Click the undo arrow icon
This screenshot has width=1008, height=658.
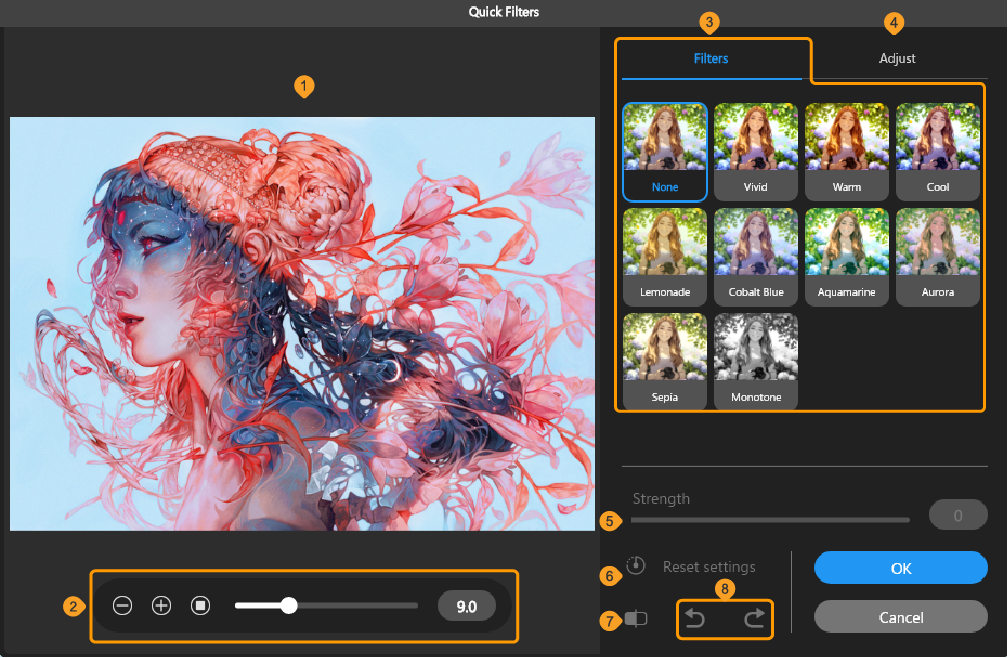pyautogui.click(x=695, y=619)
